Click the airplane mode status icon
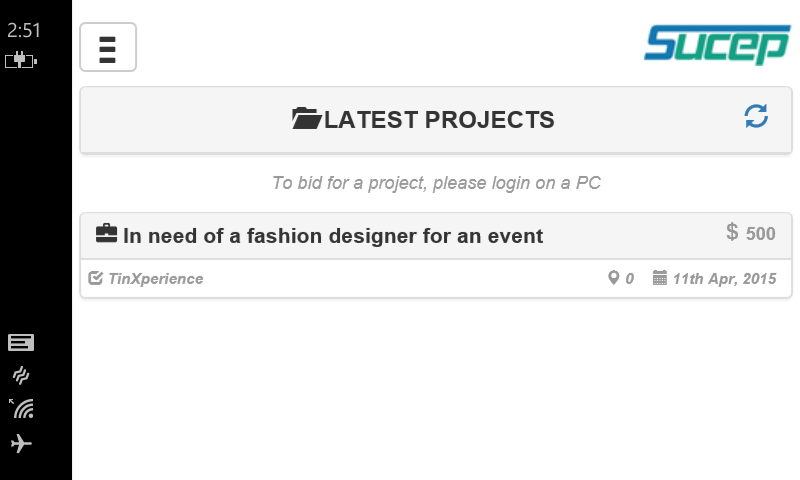This screenshot has height=480, width=800. [21, 443]
